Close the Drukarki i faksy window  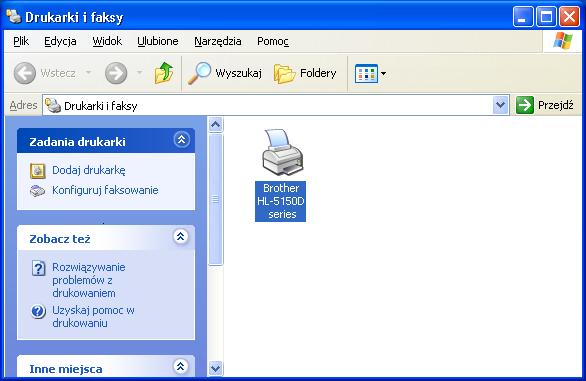[x=569, y=17]
